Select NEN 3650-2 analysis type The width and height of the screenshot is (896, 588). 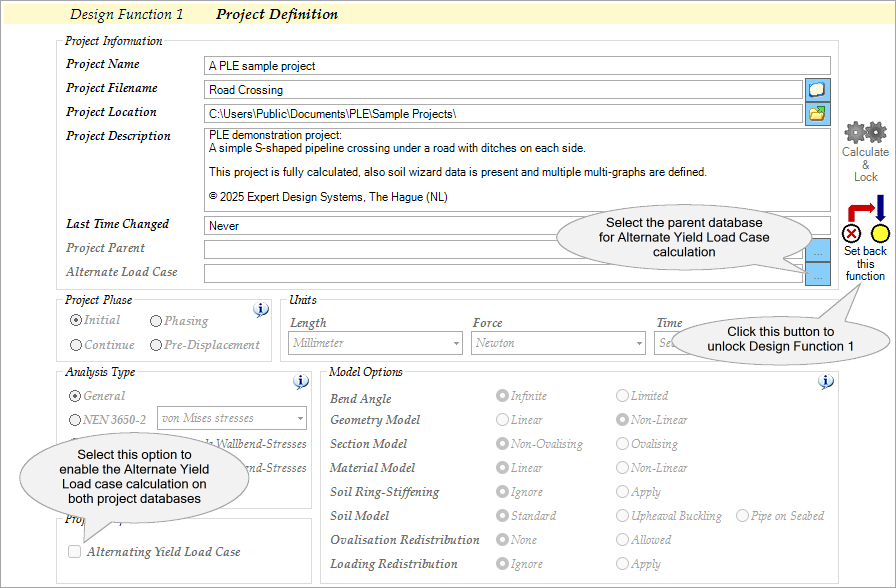tap(76, 420)
